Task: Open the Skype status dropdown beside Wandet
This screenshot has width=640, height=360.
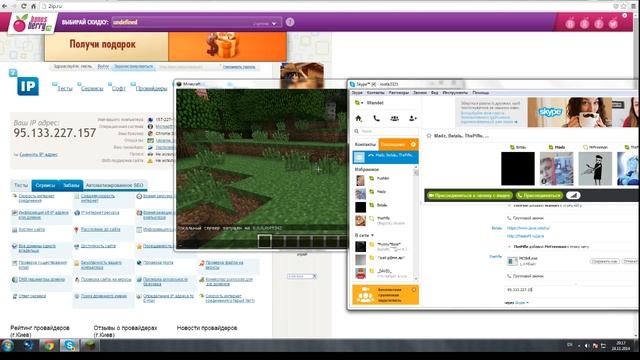Action: pos(359,103)
